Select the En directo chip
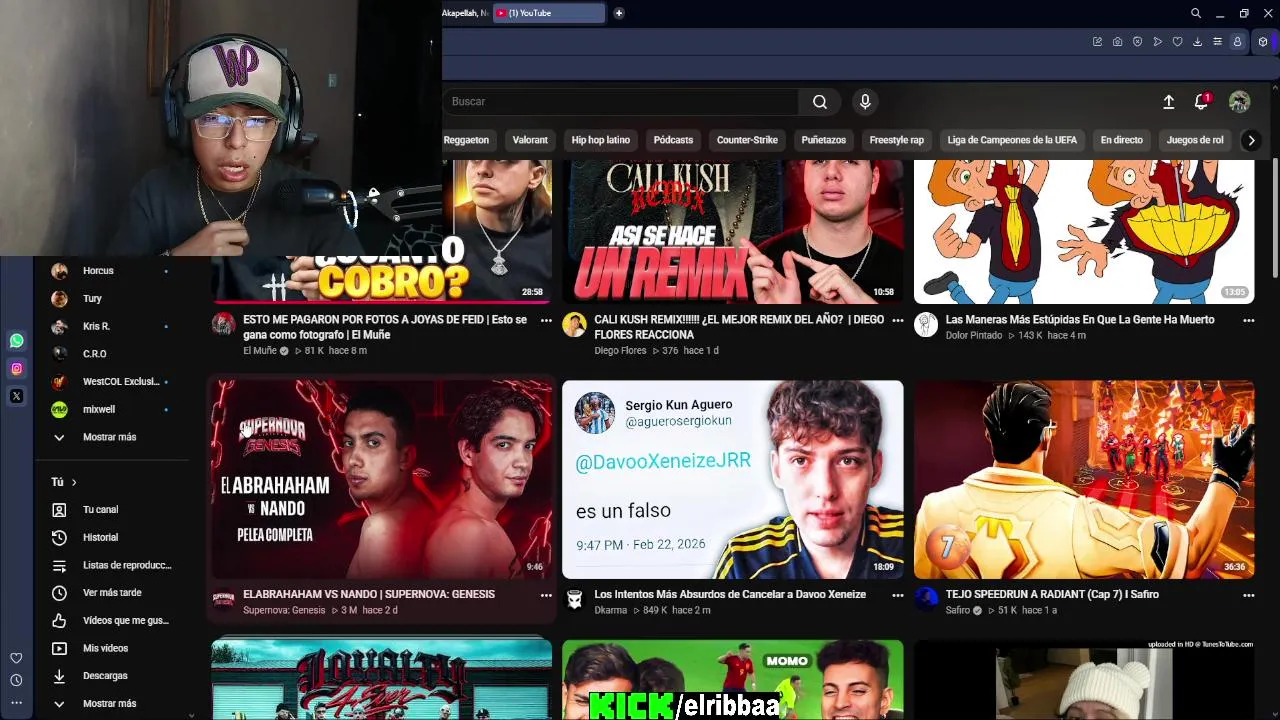 click(1121, 140)
